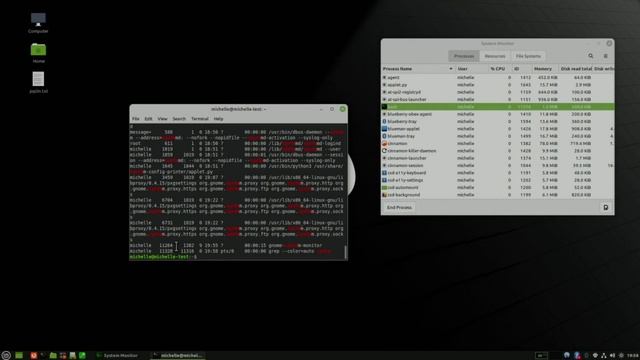This screenshot has height=360, width=640.
Task: Open the Edit menu in terminal
Action: [148, 119]
